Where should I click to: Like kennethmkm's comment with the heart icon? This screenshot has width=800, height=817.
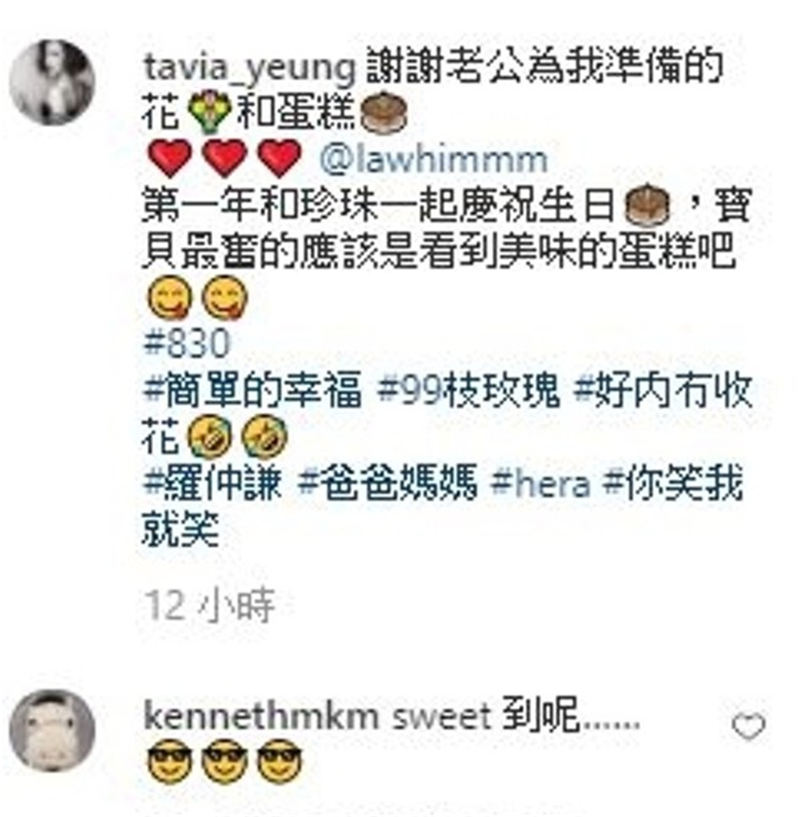click(749, 725)
